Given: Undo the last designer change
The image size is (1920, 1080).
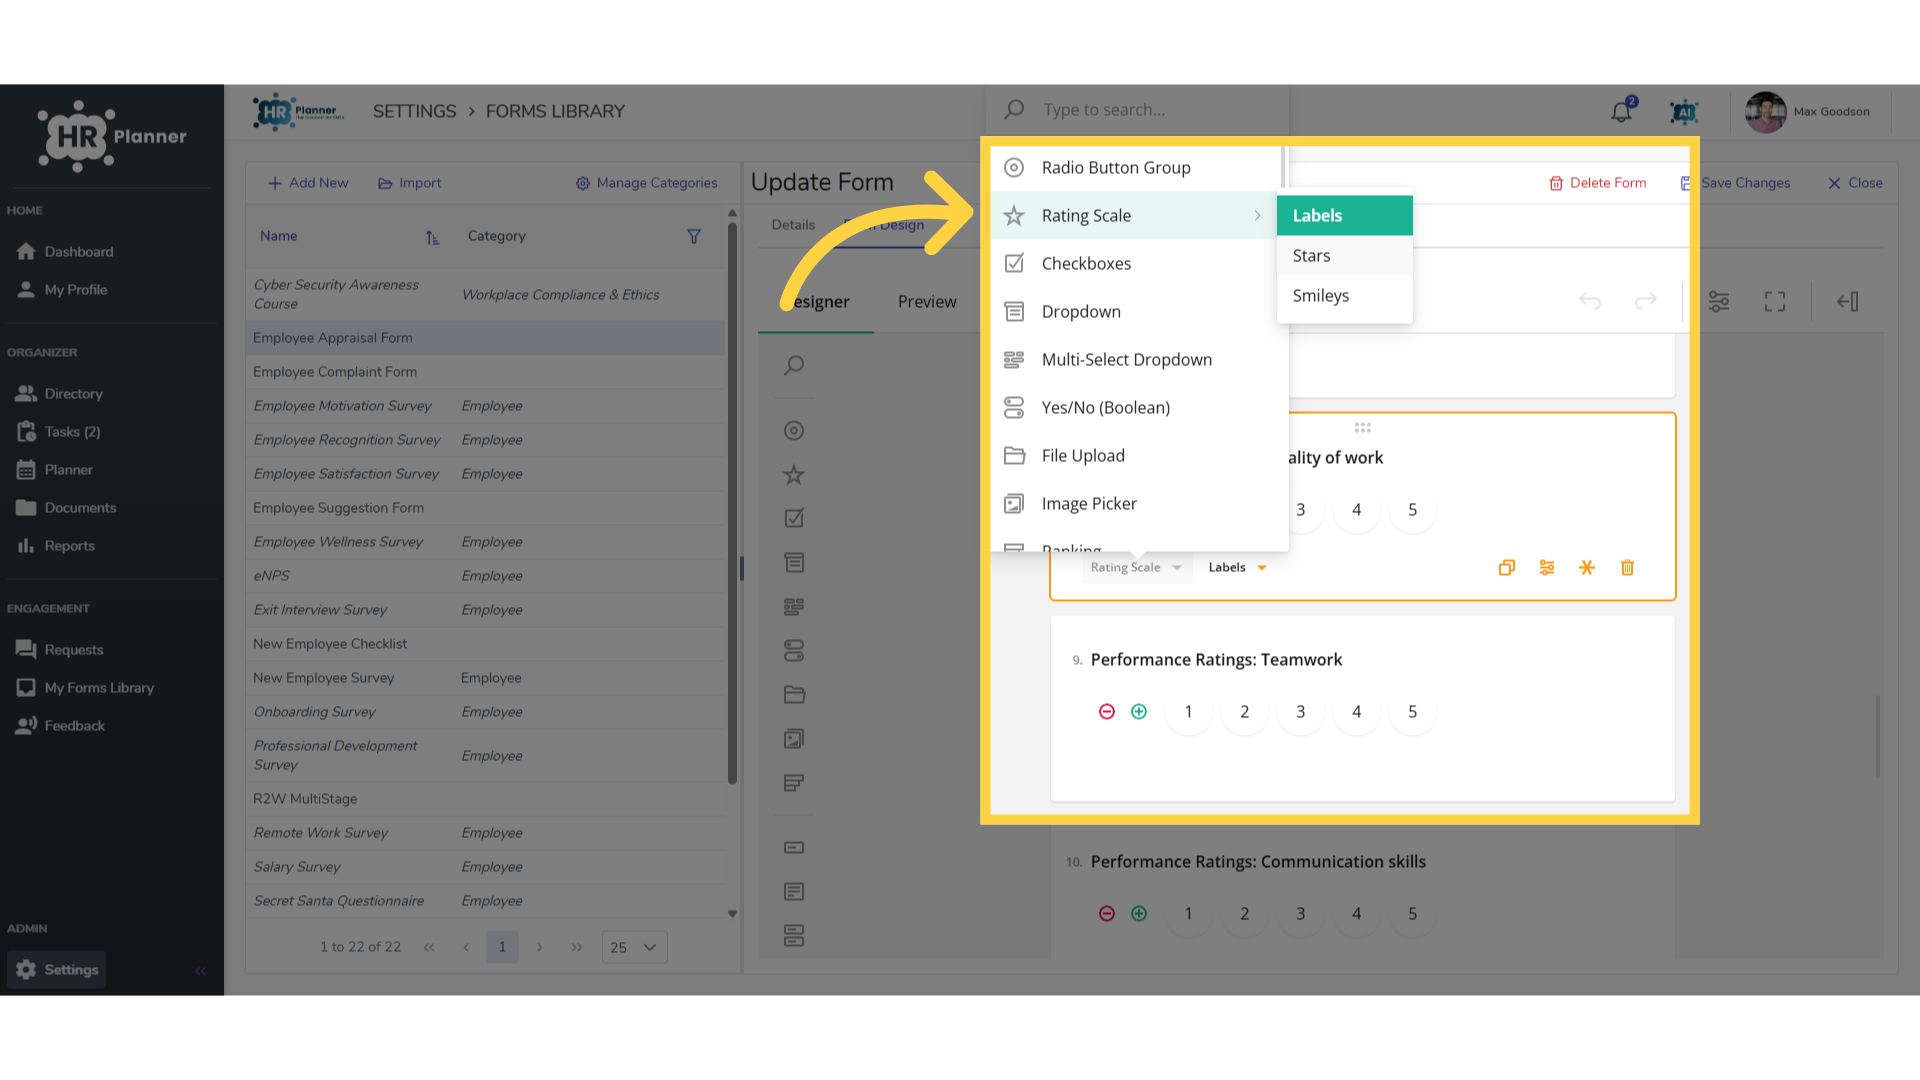Looking at the screenshot, I should [1590, 301].
